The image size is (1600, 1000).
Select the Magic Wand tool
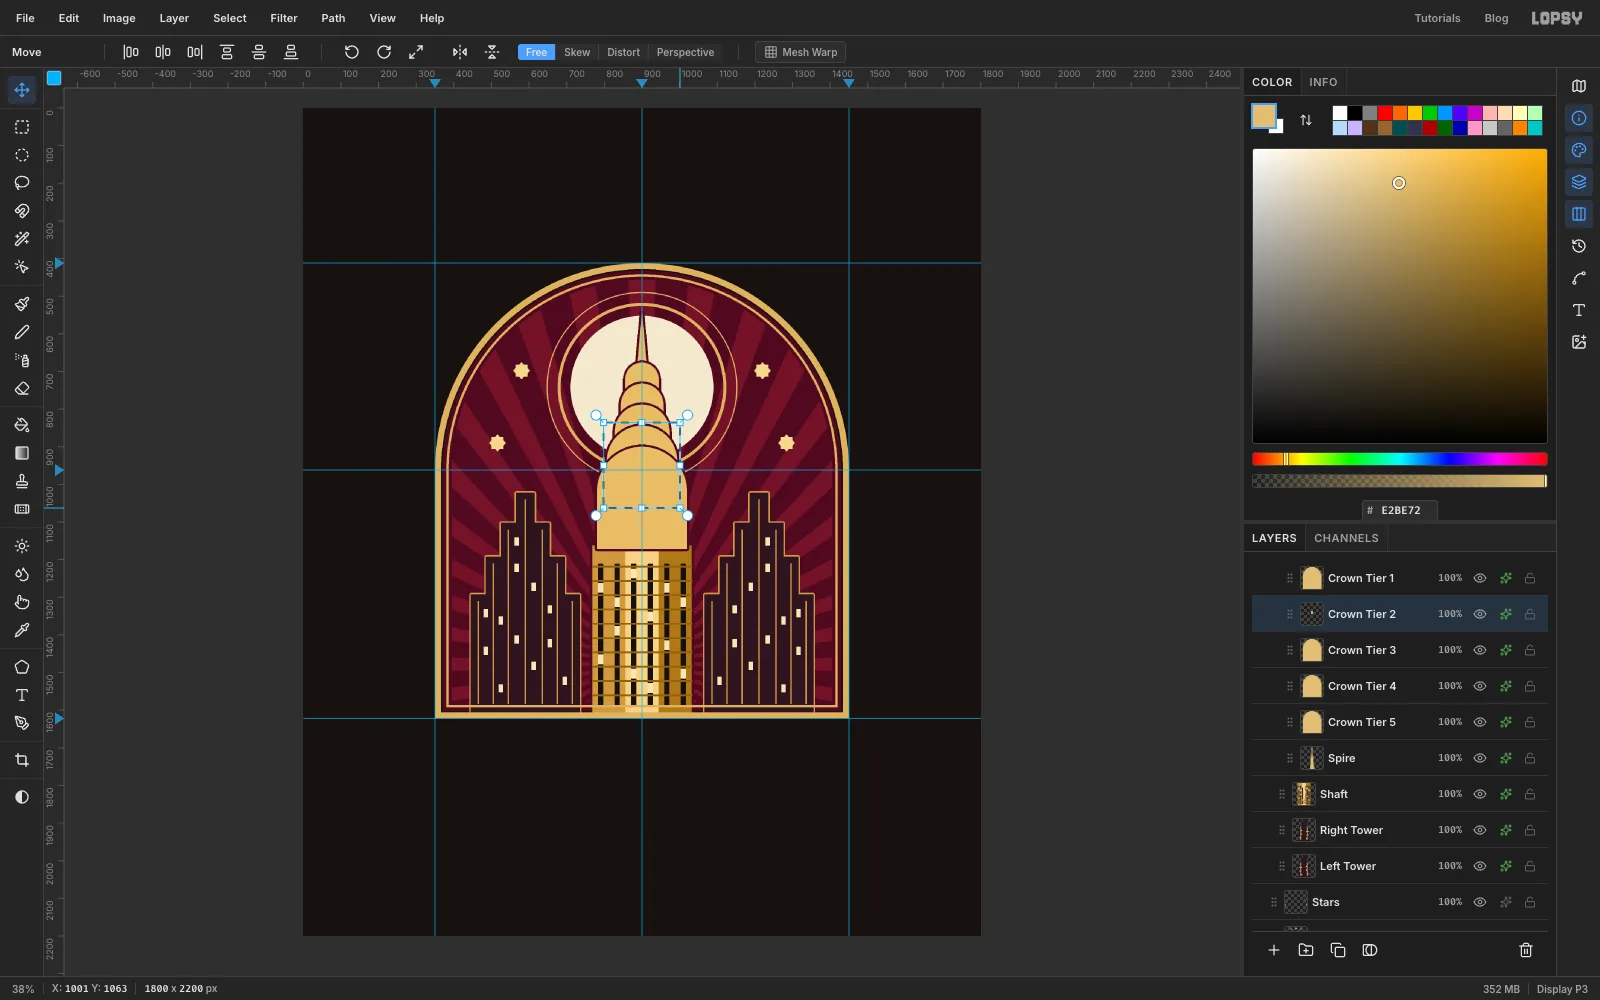click(22, 239)
